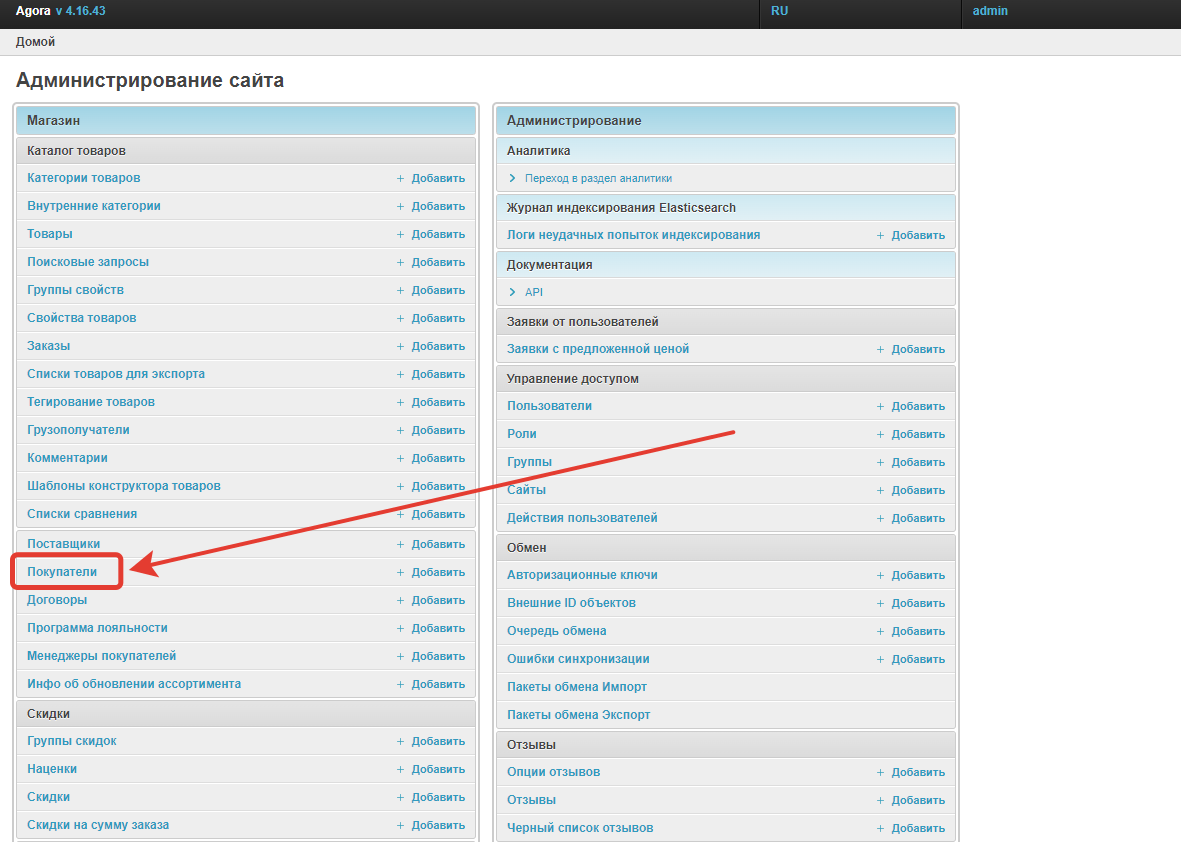Viewport: 1181px width, 842px height.
Task: Open Пакеты обмена Импорт
Action: pyautogui.click(x=577, y=687)
